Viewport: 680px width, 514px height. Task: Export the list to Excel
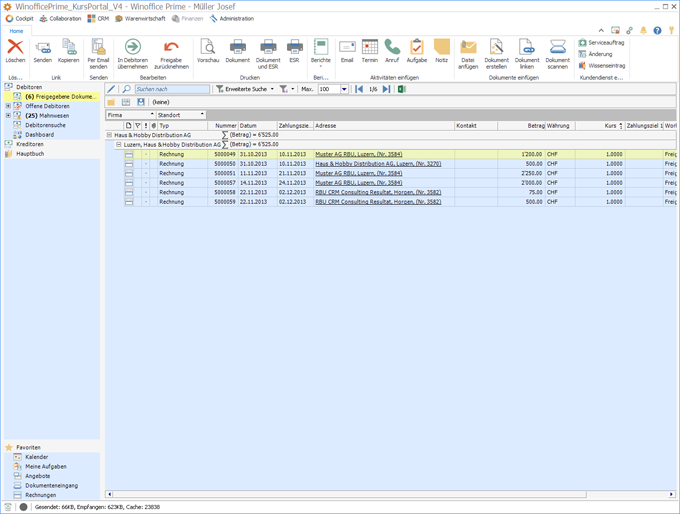point(402,89)
